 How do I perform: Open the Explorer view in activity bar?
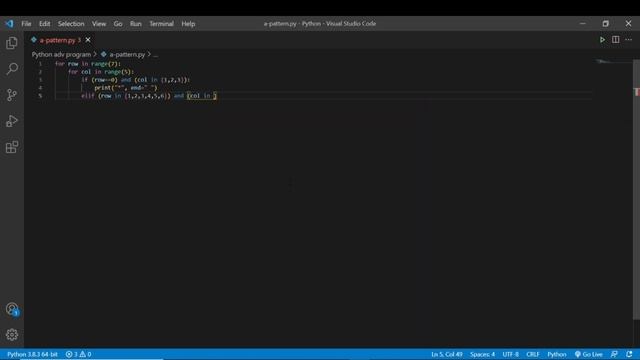(12, 43)
